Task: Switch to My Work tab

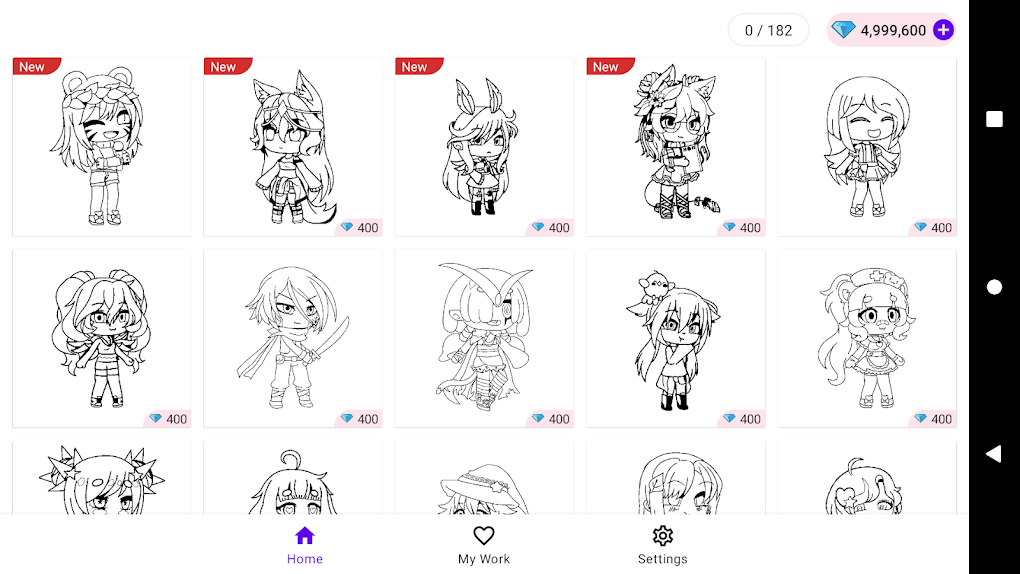Action: 484,545
